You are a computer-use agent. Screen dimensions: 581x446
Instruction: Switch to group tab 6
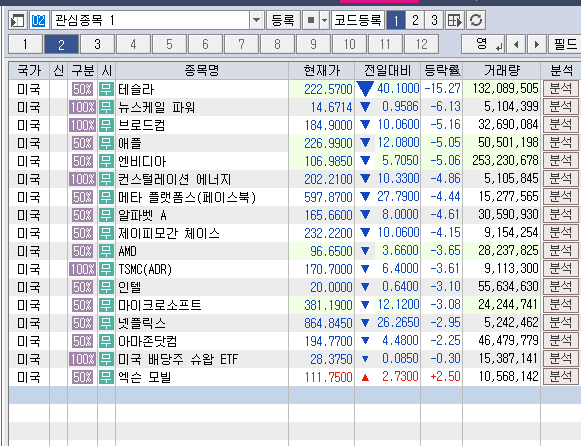205,44
